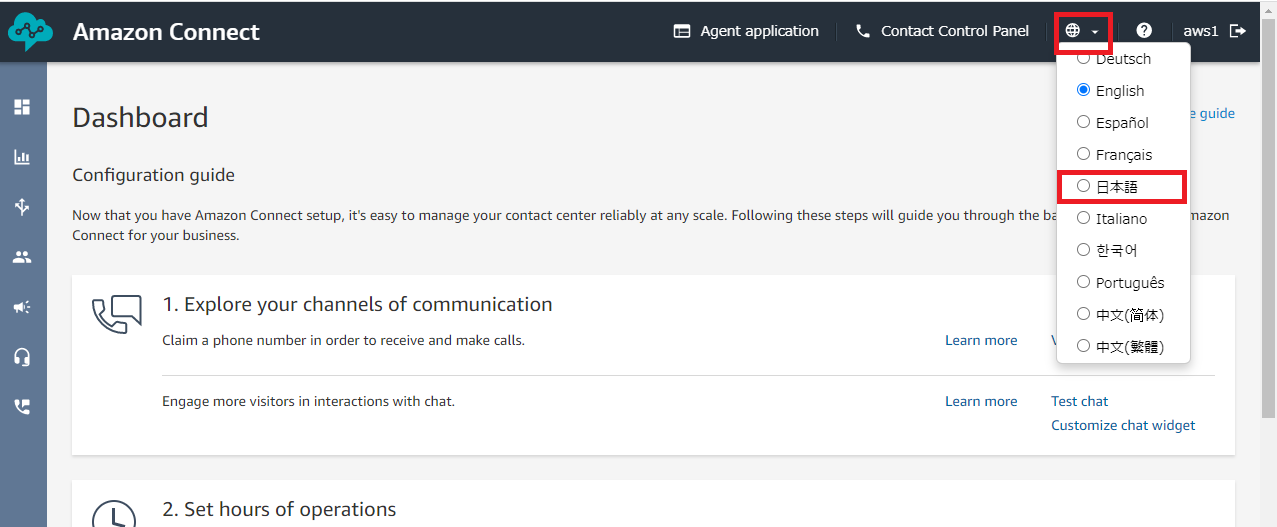Screen dimensions: 1277x527
Task: Select Português language radio button
Action: pos(1083,282)
